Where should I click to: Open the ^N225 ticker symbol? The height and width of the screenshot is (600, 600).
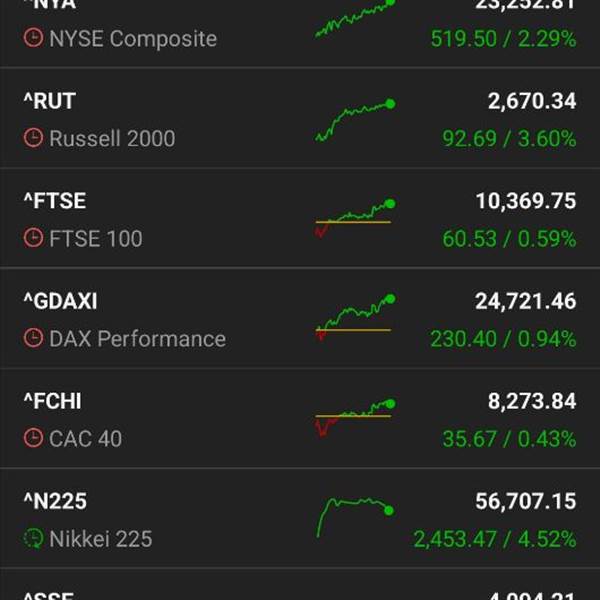(54, 501)
